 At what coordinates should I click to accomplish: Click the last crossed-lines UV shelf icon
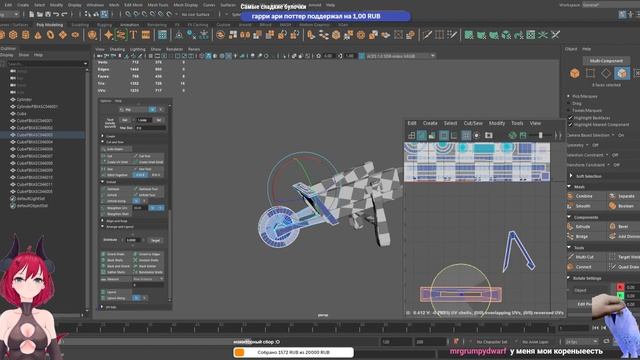[x=556, y=35]
